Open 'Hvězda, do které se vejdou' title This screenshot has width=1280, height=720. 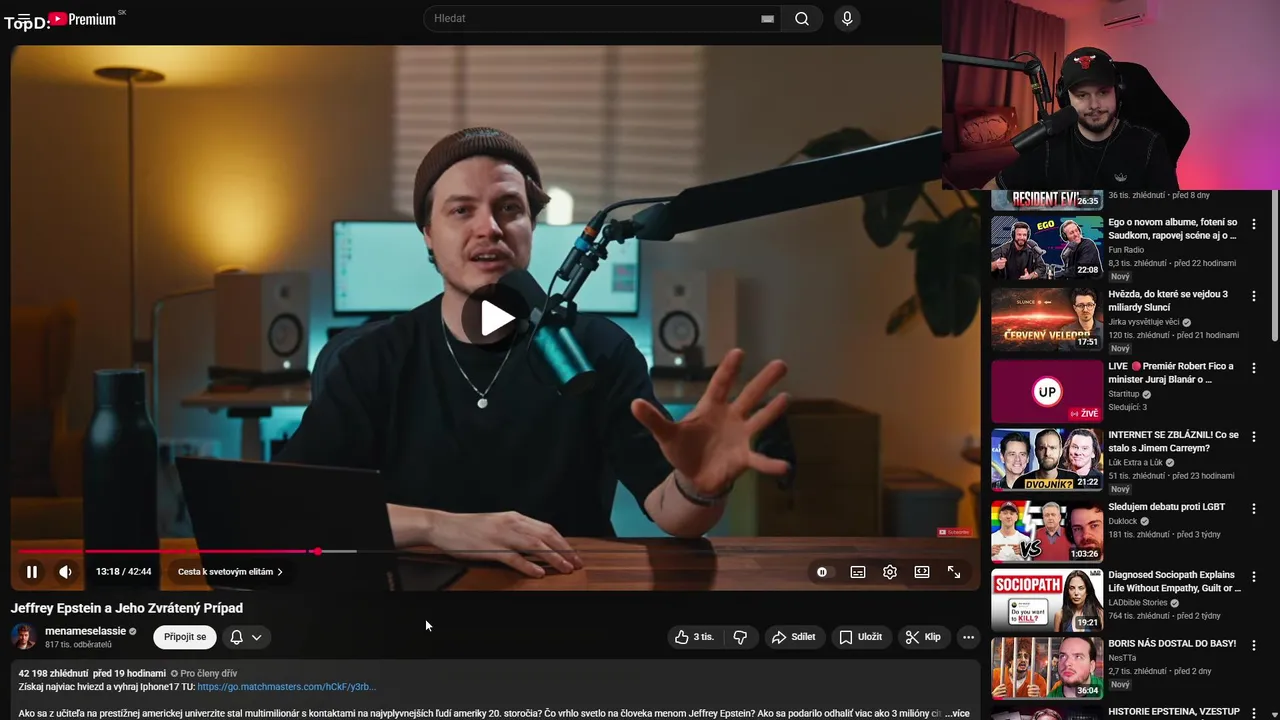pos(1168,301)
